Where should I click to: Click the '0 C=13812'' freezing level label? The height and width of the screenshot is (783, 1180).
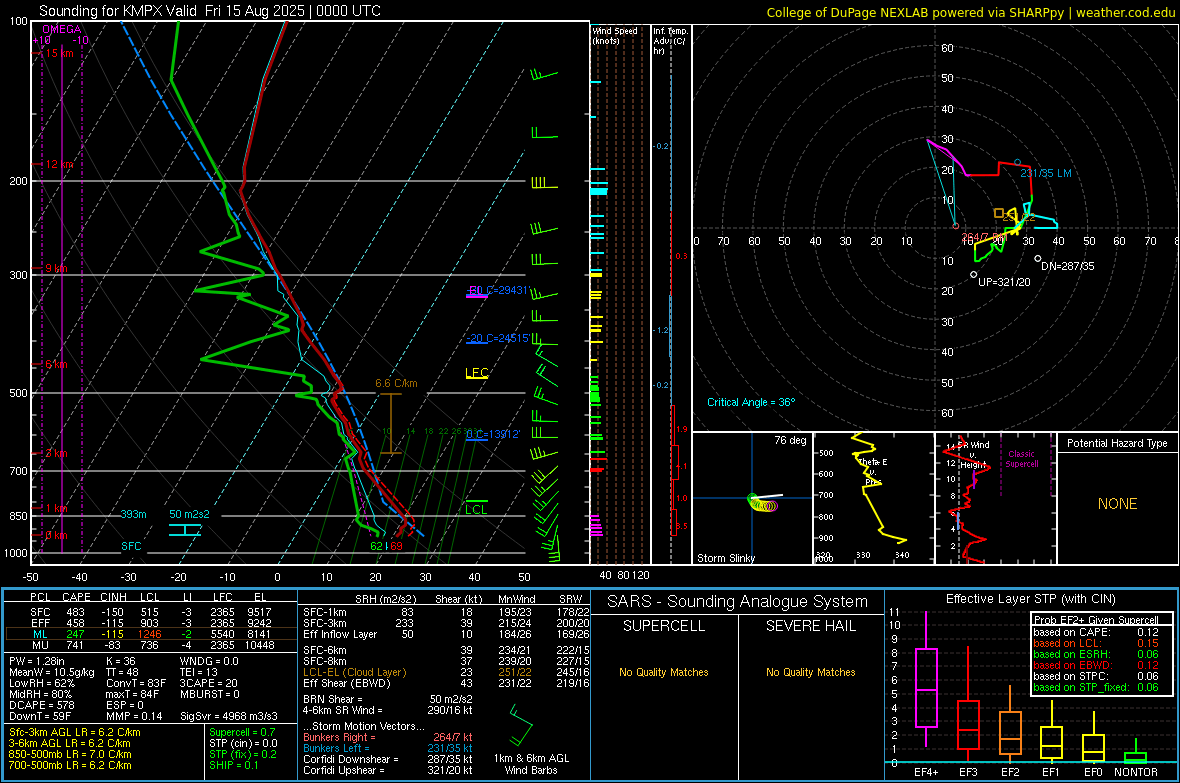pos(493,434)
